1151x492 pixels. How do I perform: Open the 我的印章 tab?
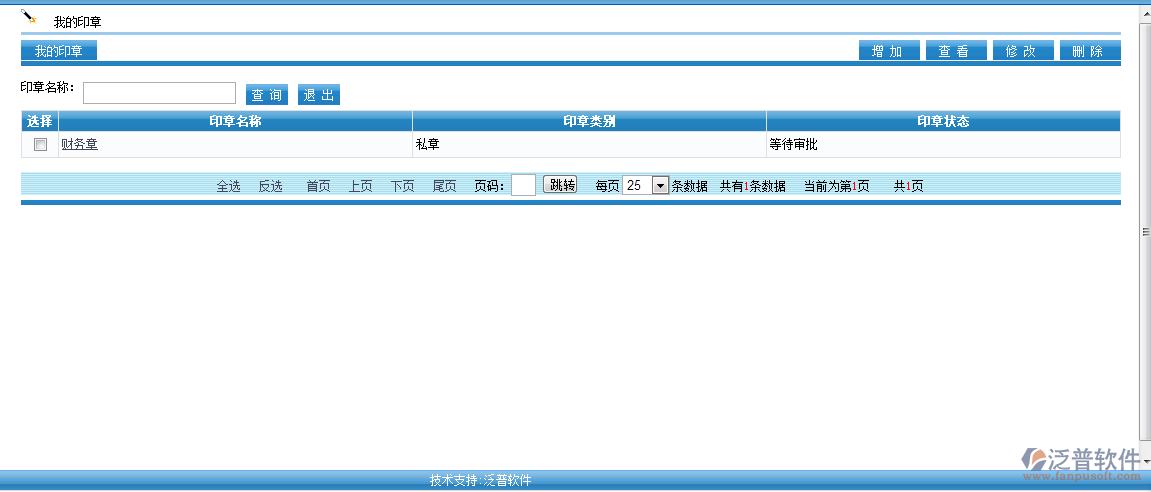59,51
